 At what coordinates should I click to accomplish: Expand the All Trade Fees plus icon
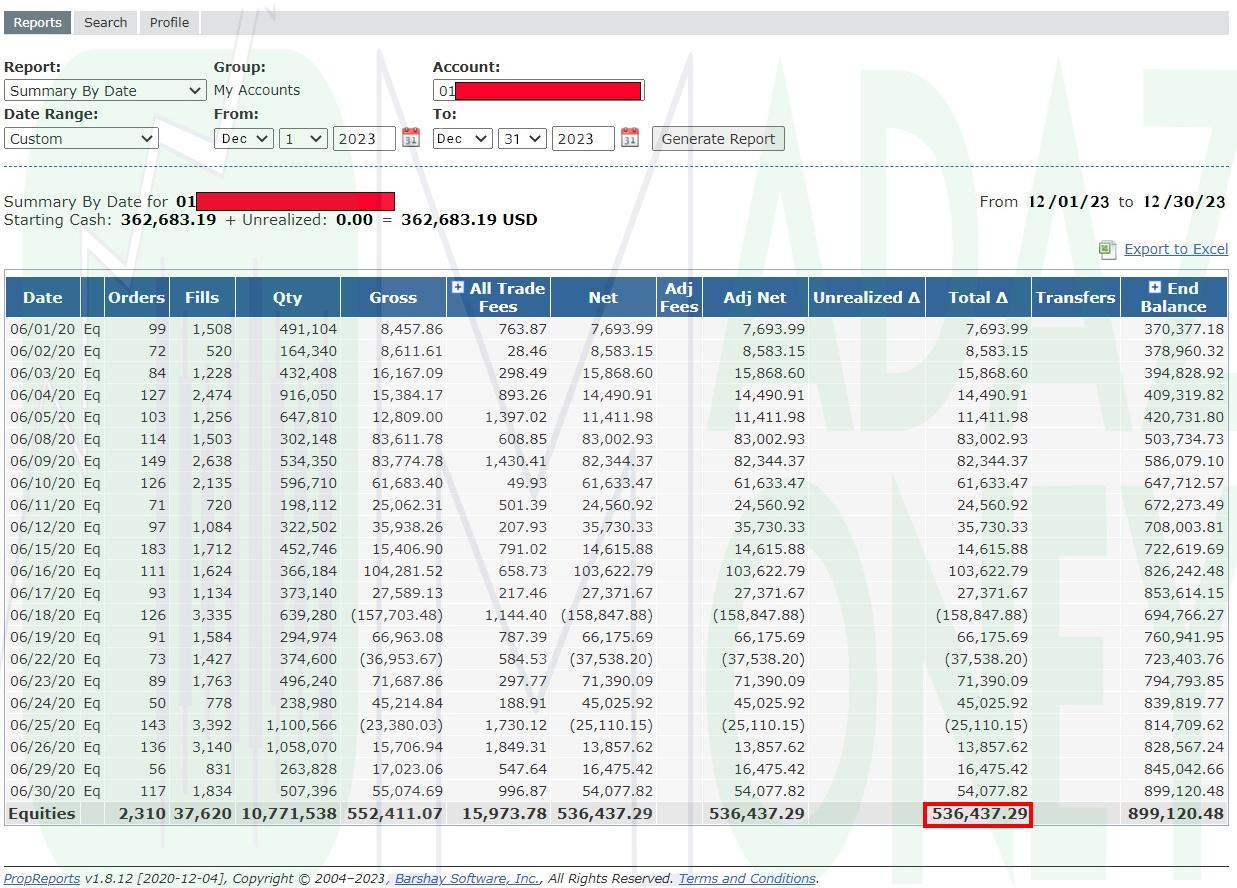(x=458, y=287)
